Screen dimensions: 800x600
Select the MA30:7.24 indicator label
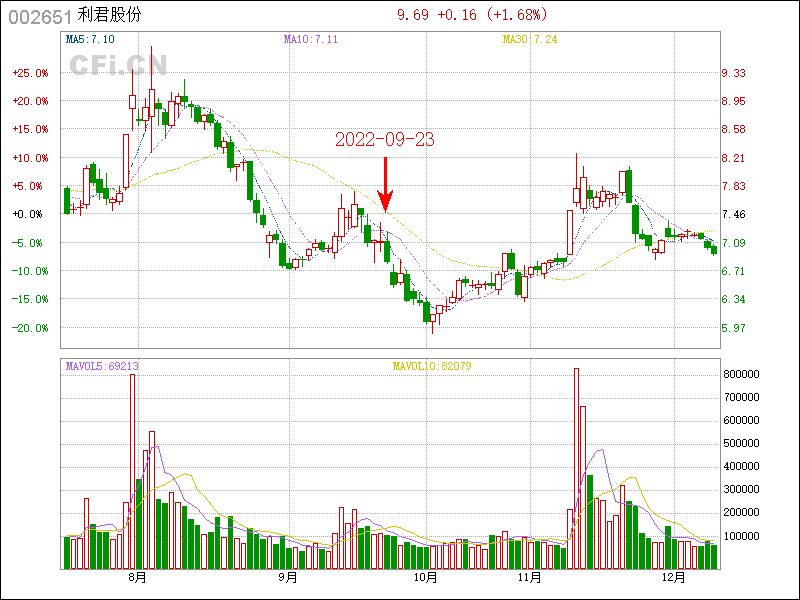click(529, 39)
